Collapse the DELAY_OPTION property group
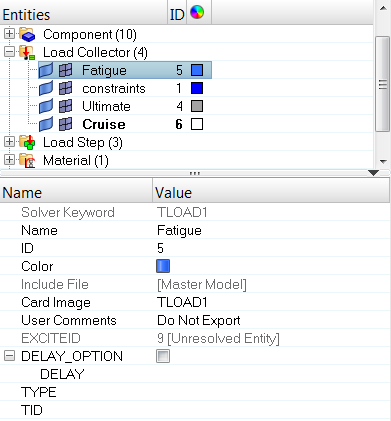 [9, 356]
